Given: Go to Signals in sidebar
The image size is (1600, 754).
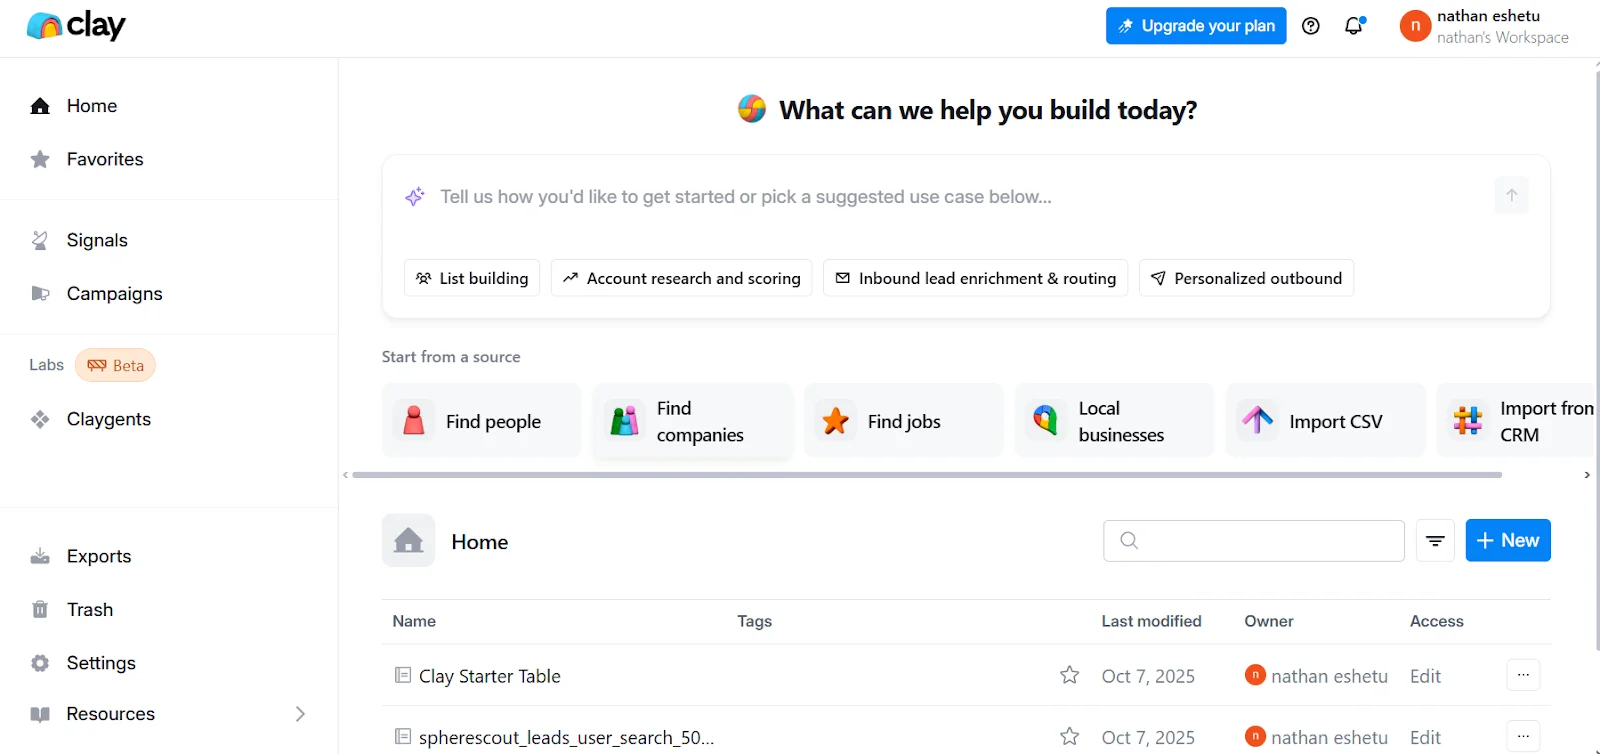Looking at the screenshot, I should (x=97, y=240).
